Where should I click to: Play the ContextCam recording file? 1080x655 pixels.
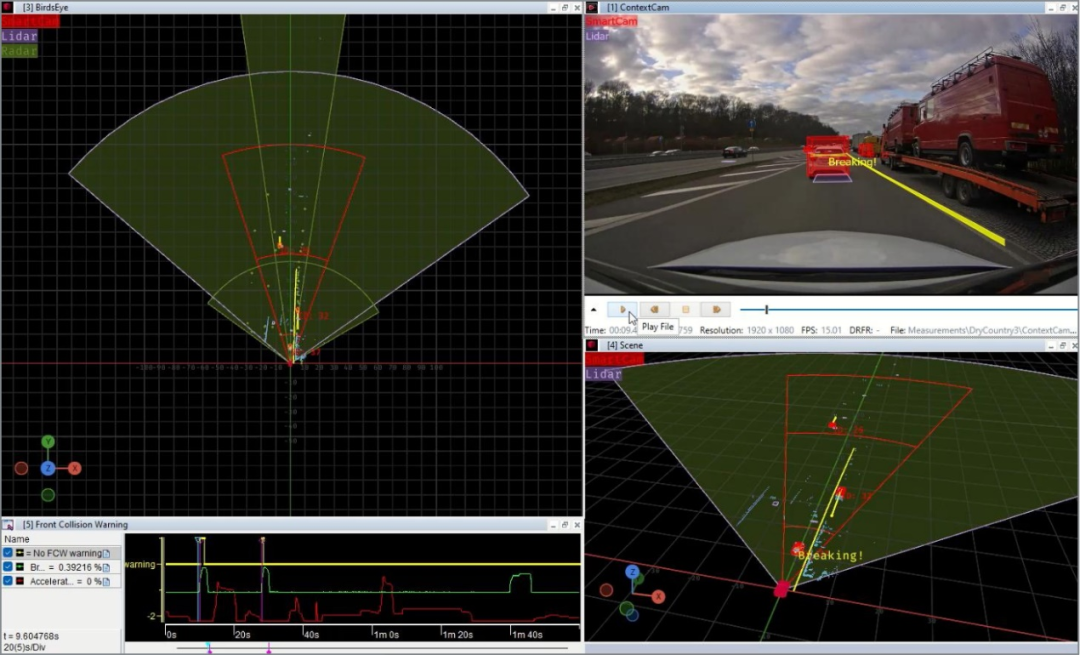pyautogui.click(x=622, y=310)
